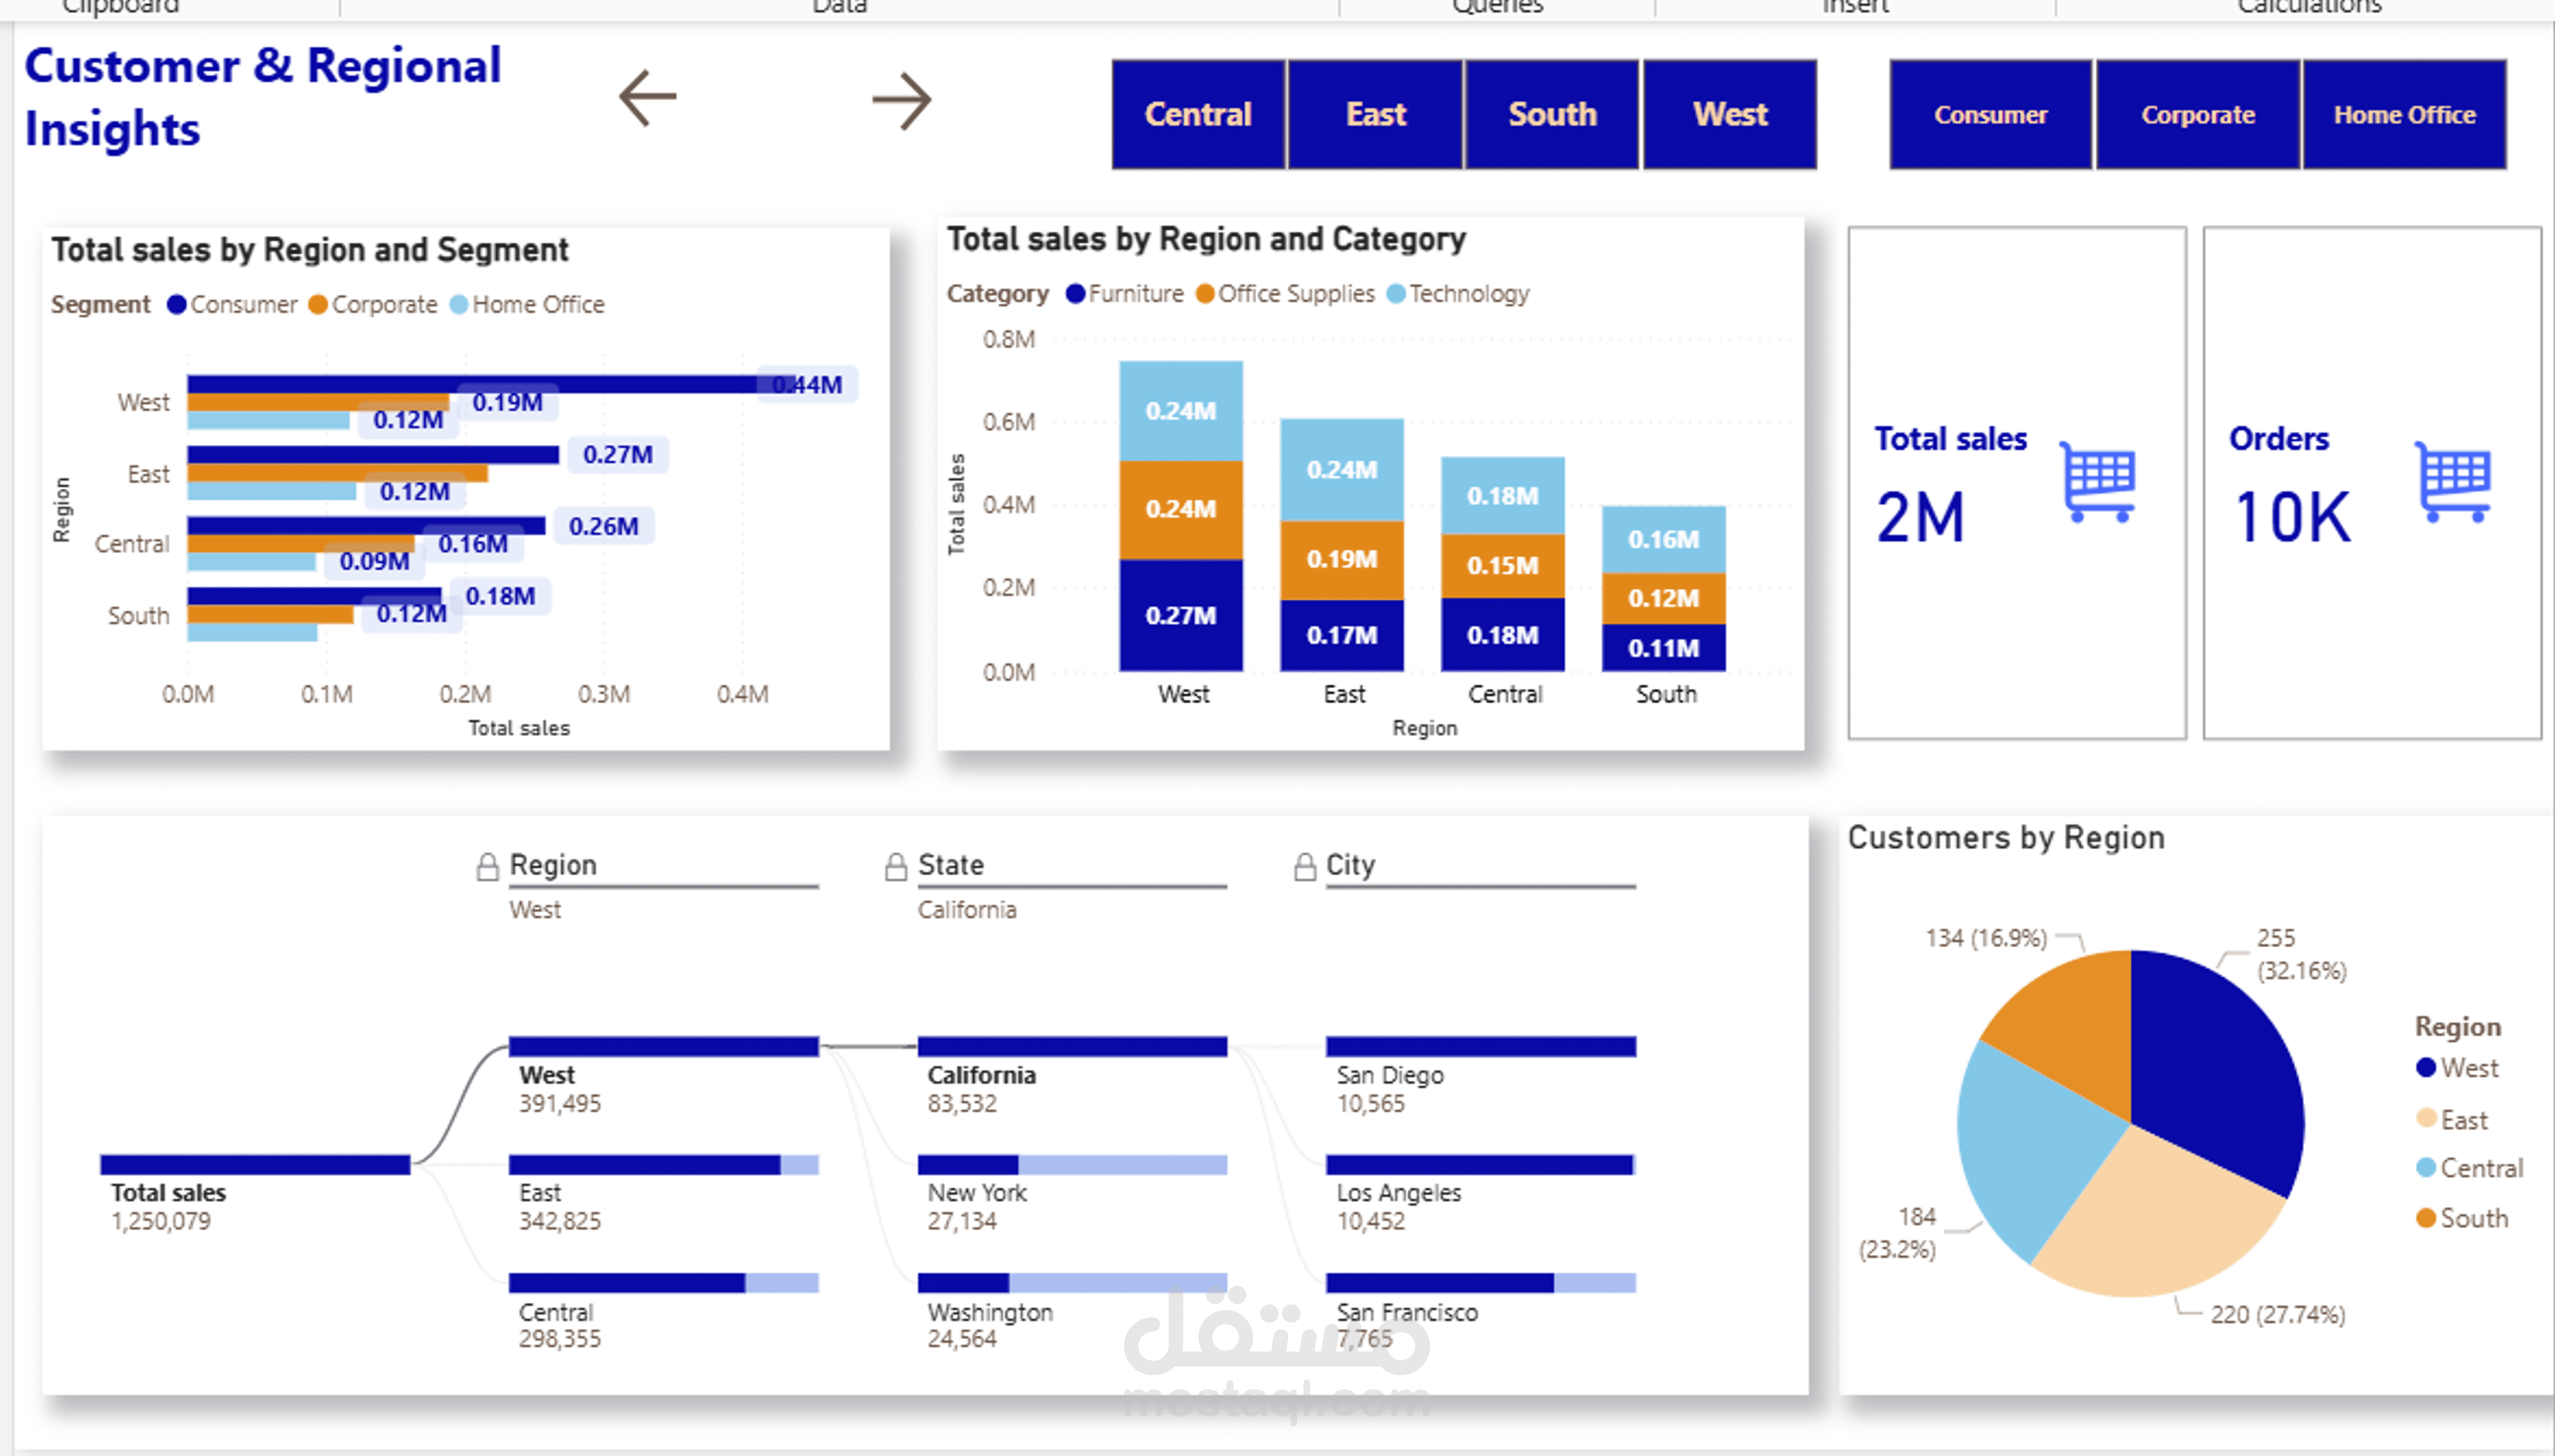Click the Total sales shopping cart icon

[2098, 481]
